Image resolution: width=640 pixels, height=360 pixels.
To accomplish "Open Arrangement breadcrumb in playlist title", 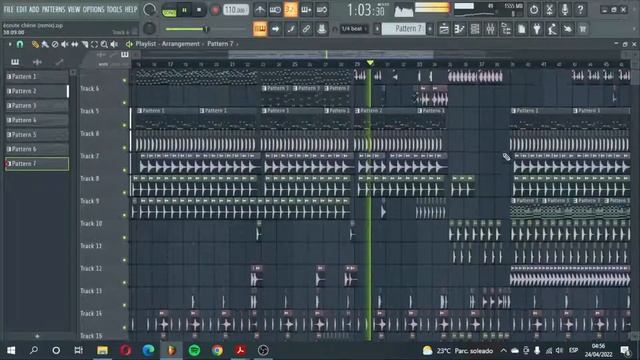I will 181,44.
